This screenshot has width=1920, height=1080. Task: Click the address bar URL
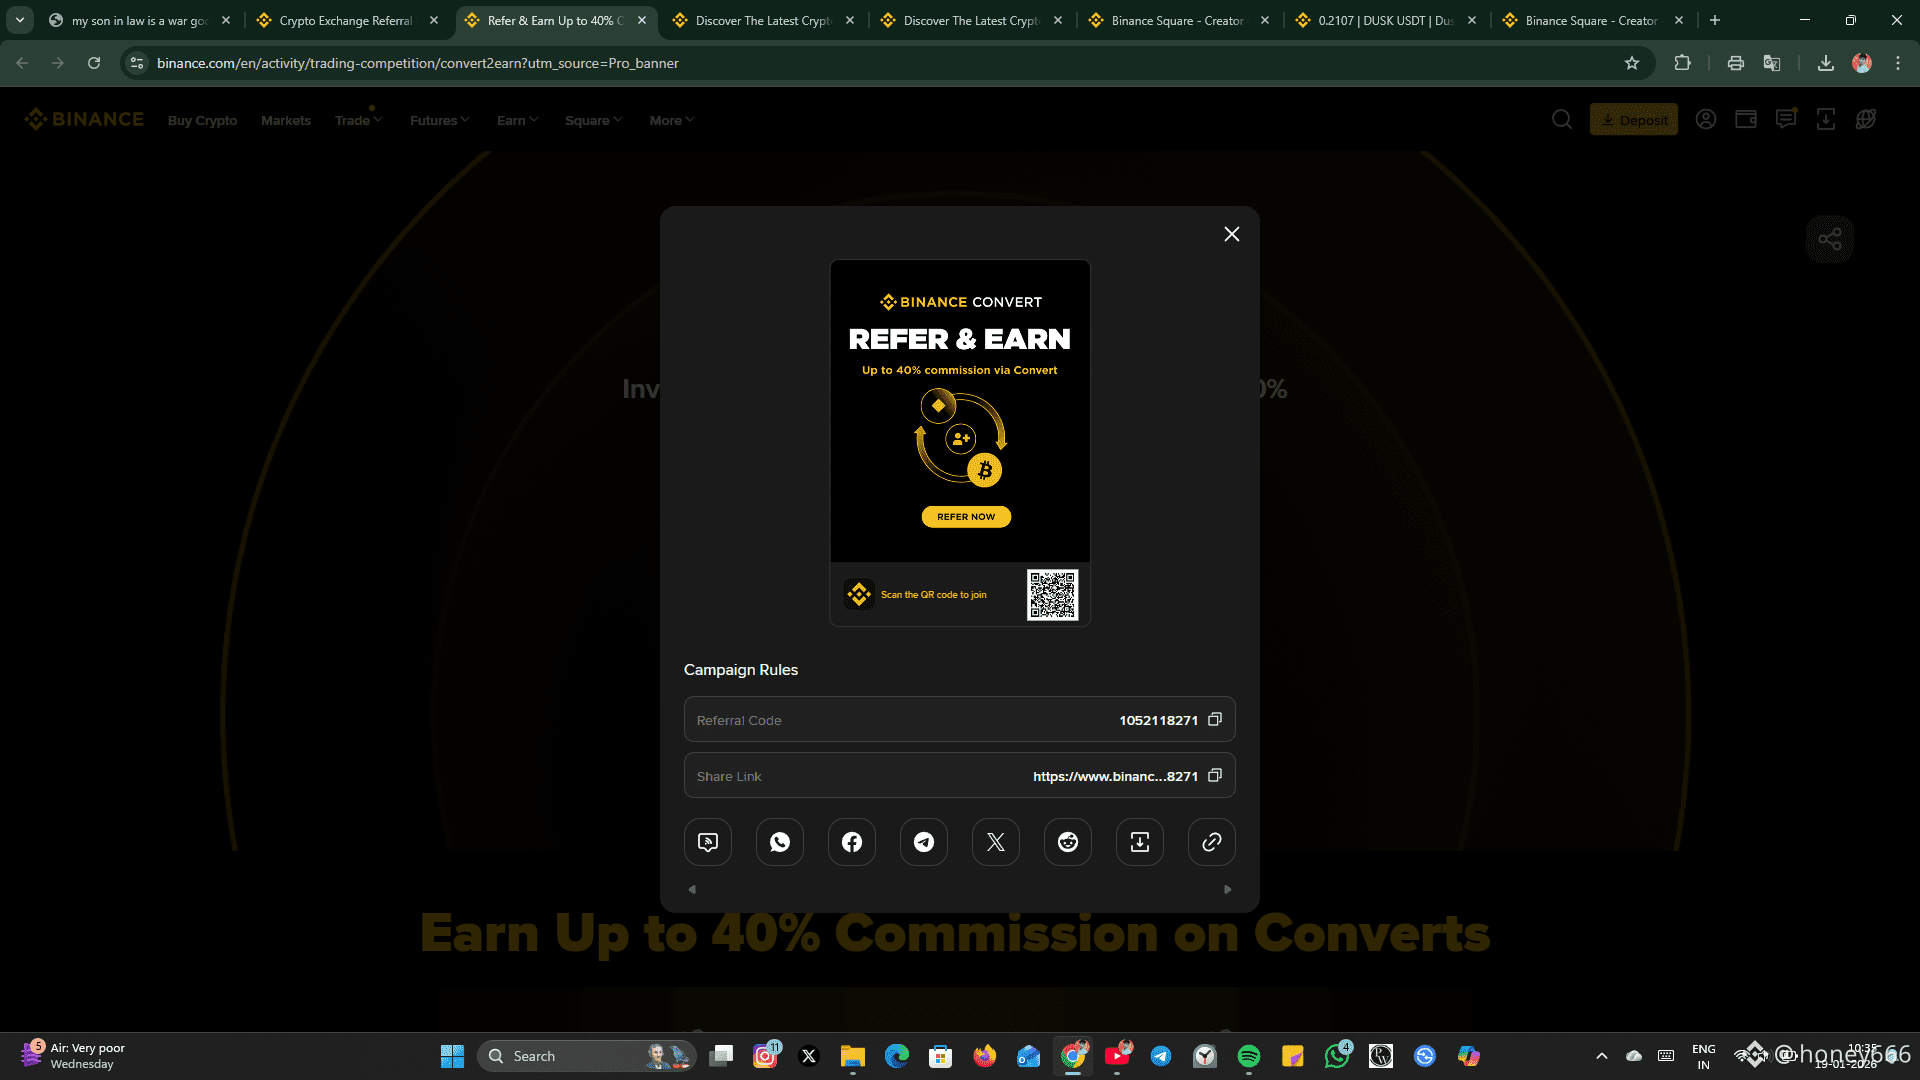[x=418, y=63]
